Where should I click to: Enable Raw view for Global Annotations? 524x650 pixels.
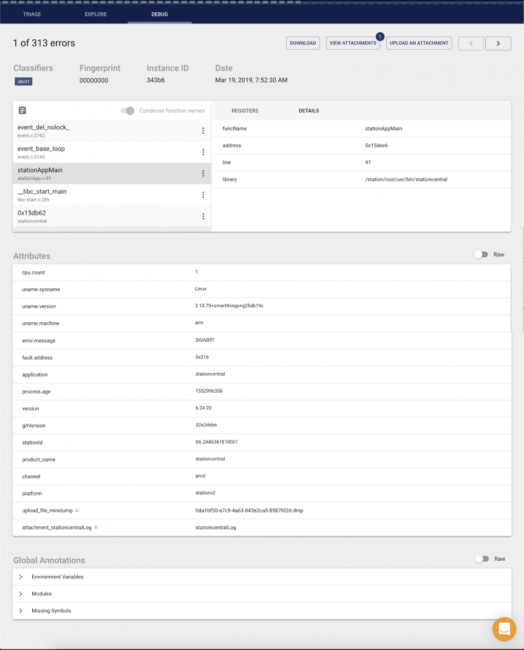tap(482, 559)
